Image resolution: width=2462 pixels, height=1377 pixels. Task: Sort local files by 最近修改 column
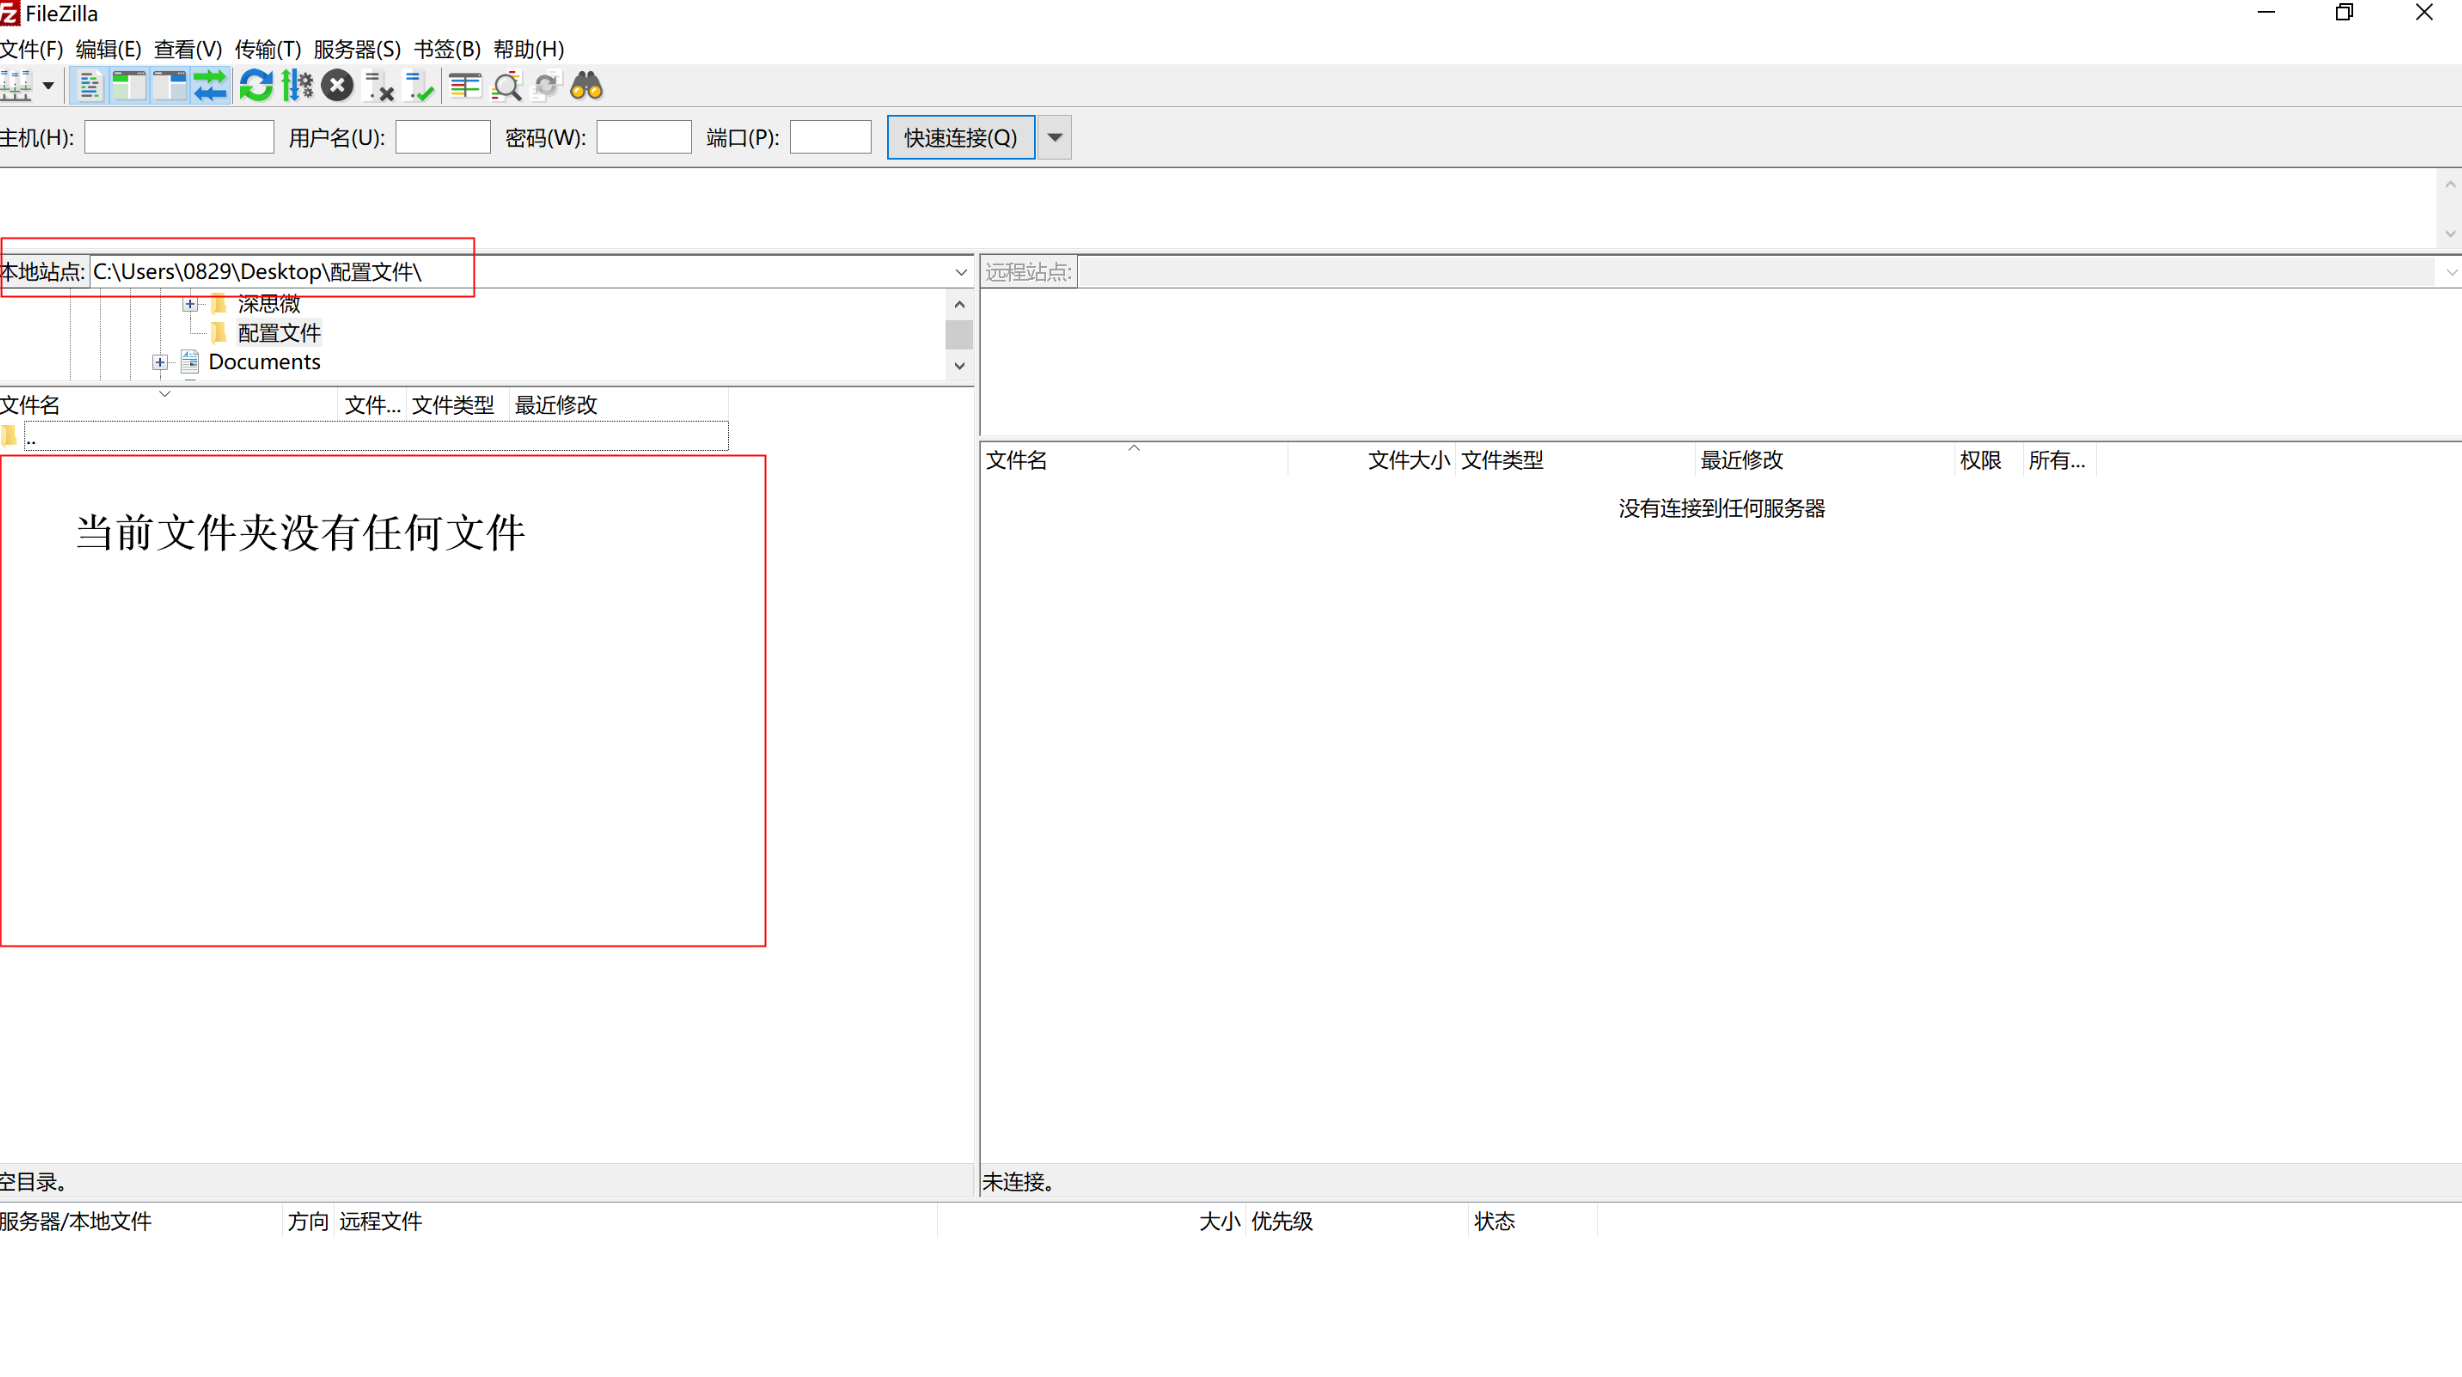[x=555, y=405]
